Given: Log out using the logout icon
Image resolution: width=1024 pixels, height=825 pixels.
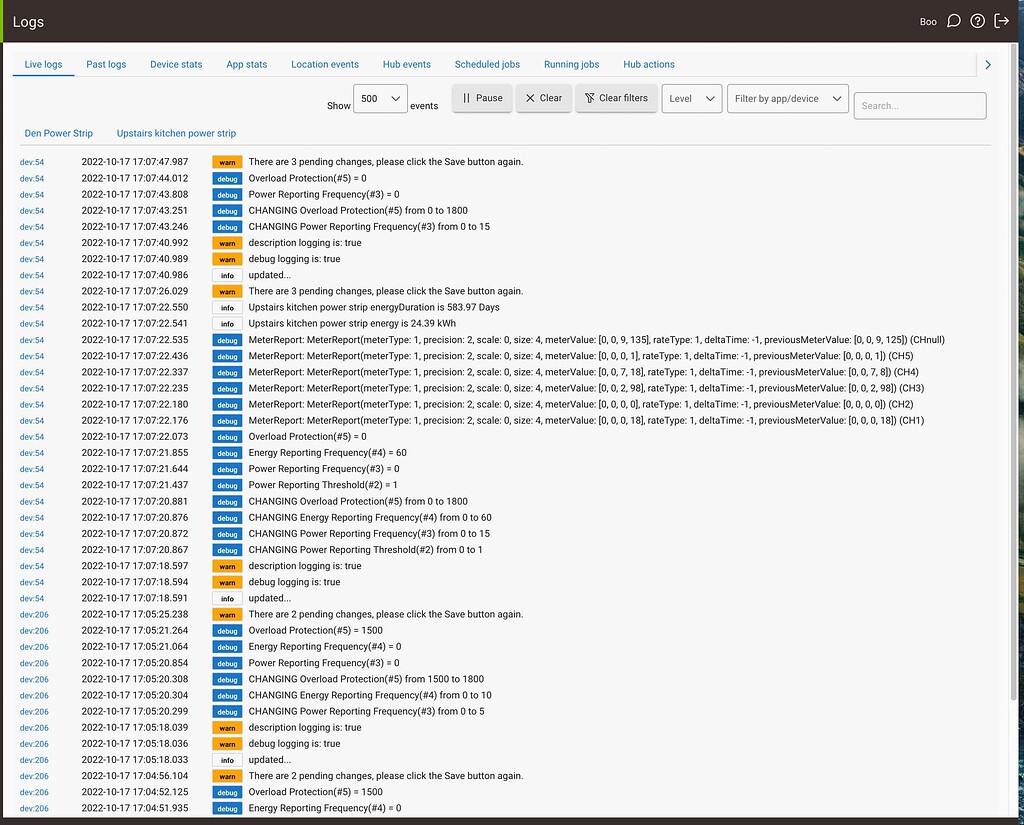Looking at the screenshot, I should (x=1002, y=20).
